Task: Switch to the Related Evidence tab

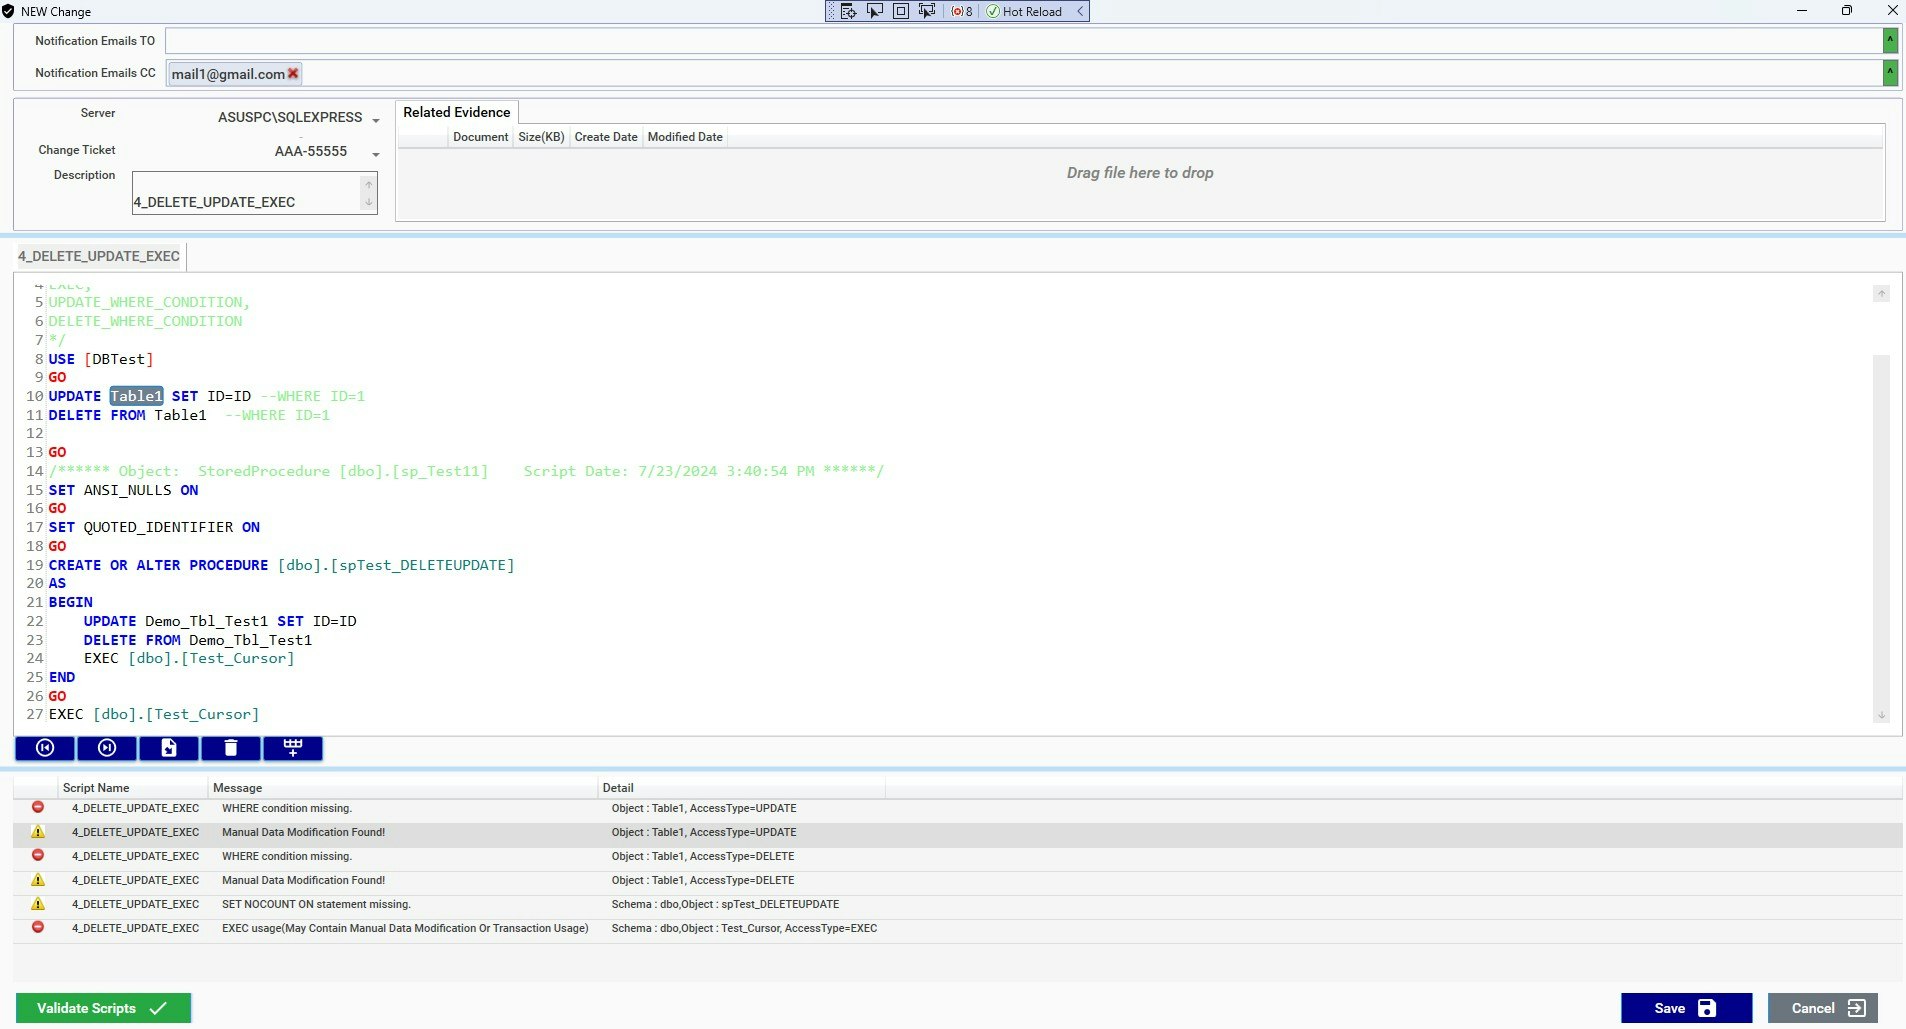Action: (x=457, y=112)
